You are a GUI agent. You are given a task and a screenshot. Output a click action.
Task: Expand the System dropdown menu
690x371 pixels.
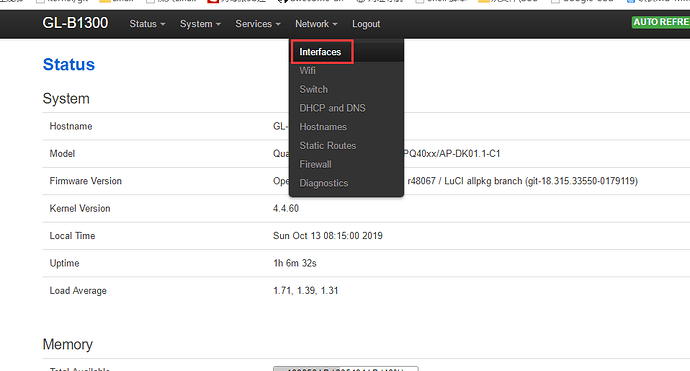pyautogui.click(x=200, y=24)
